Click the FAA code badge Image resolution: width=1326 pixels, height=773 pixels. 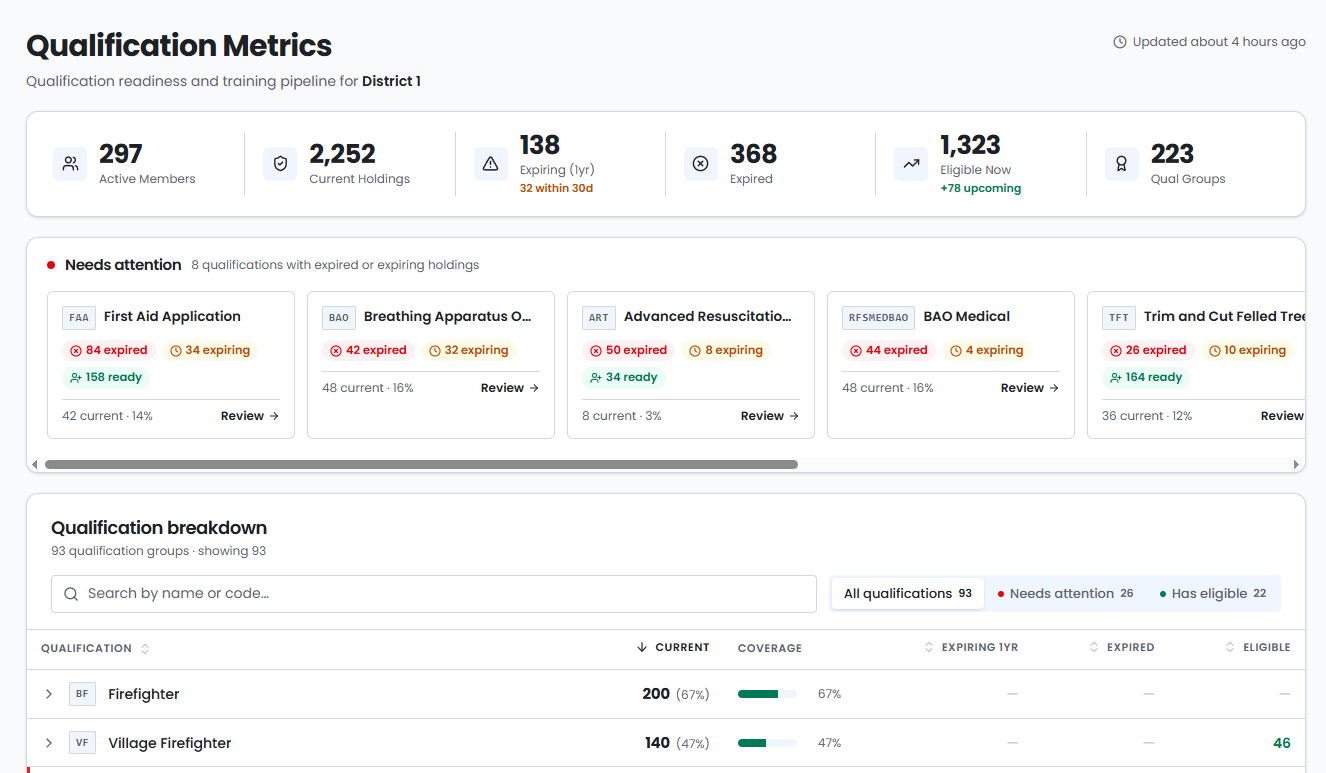tap(79, 317)
